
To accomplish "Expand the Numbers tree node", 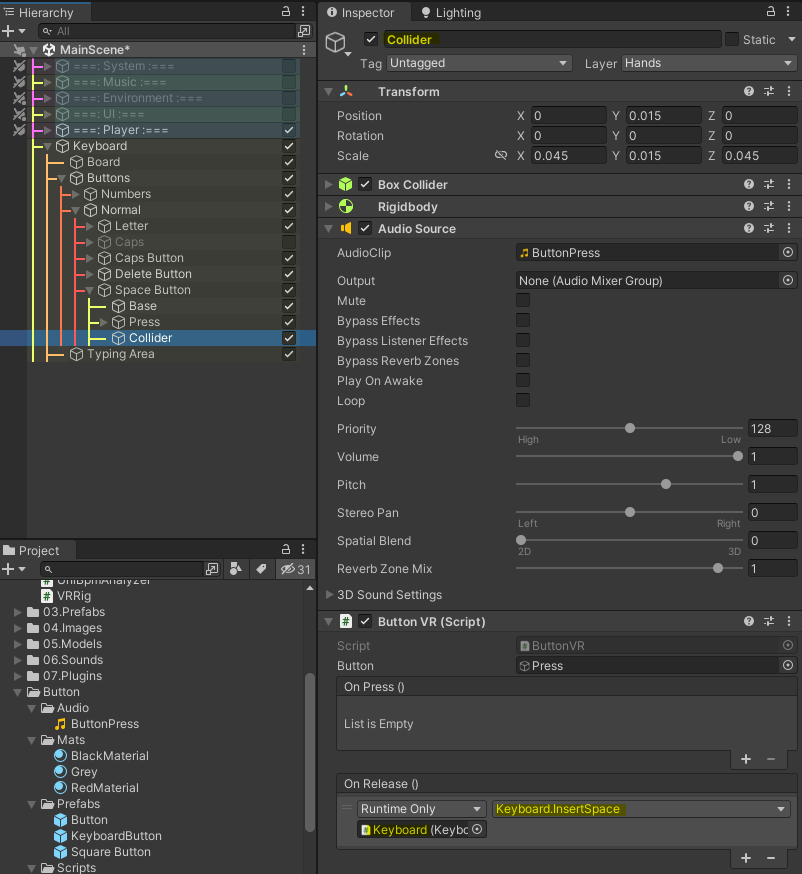I will pos(76,194).
